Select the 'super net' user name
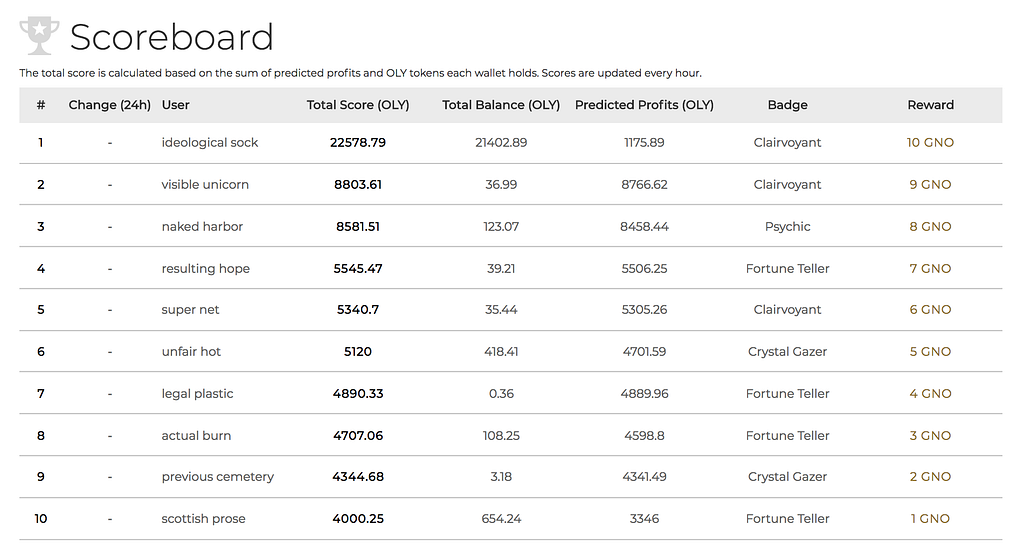The image size is (1024, 550). [190, 310]
